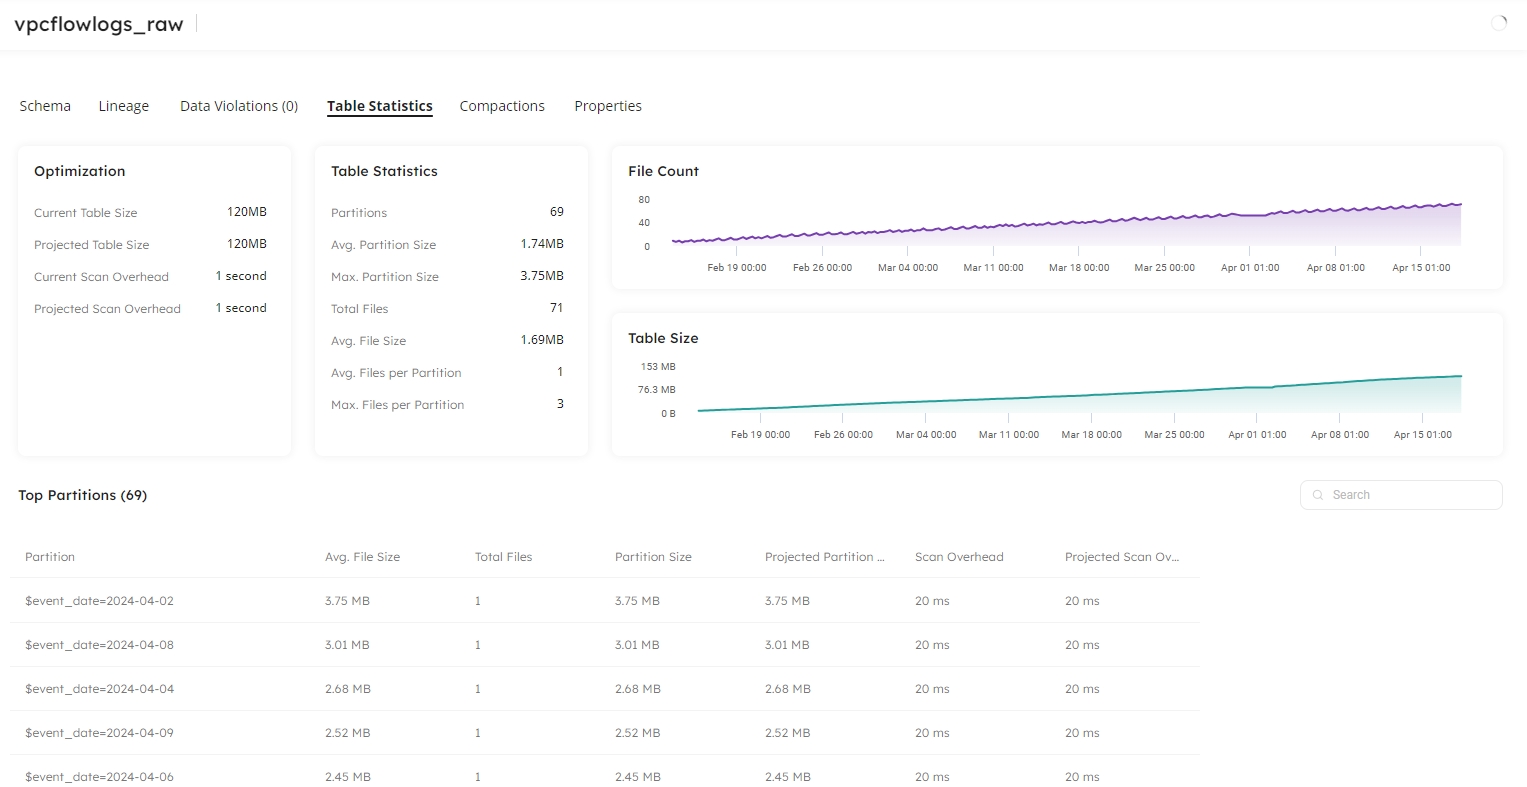Sort by Partition Size column header
1527x787 pixels.
653,557
